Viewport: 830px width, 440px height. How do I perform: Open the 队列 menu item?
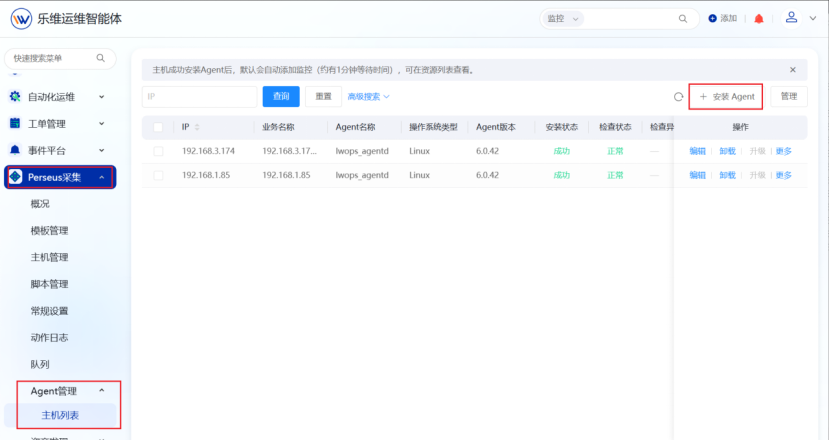click(40, 364)
